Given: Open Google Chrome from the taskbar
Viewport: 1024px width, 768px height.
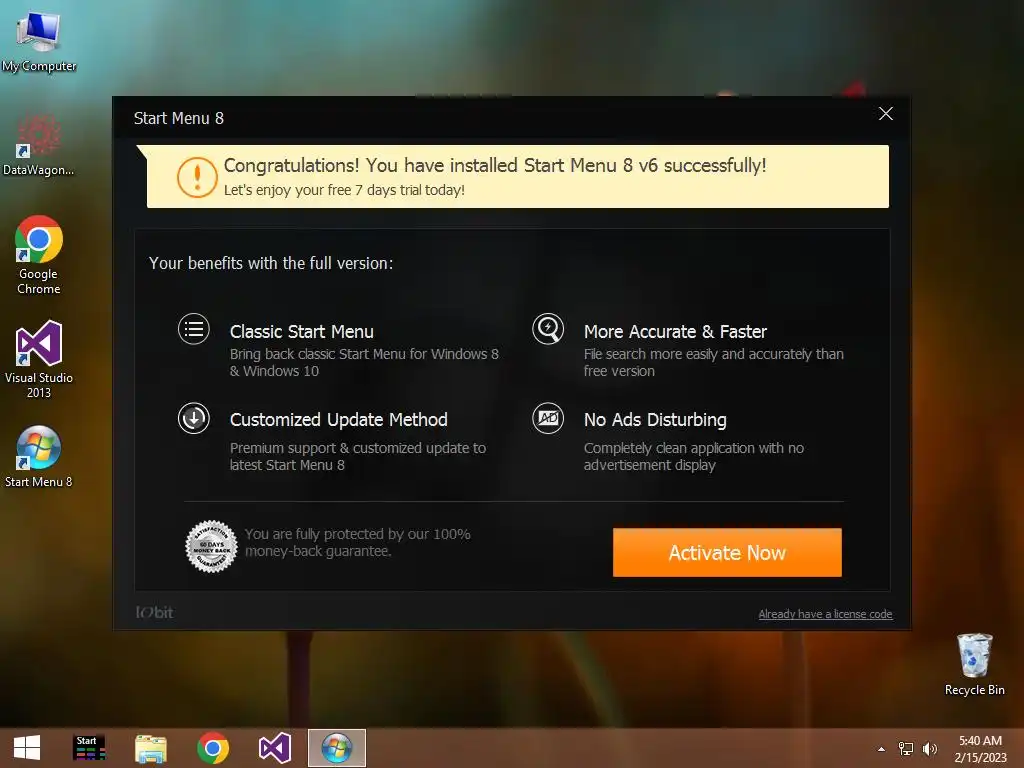Looking at the screenshot, I should (x=213, y=748).
